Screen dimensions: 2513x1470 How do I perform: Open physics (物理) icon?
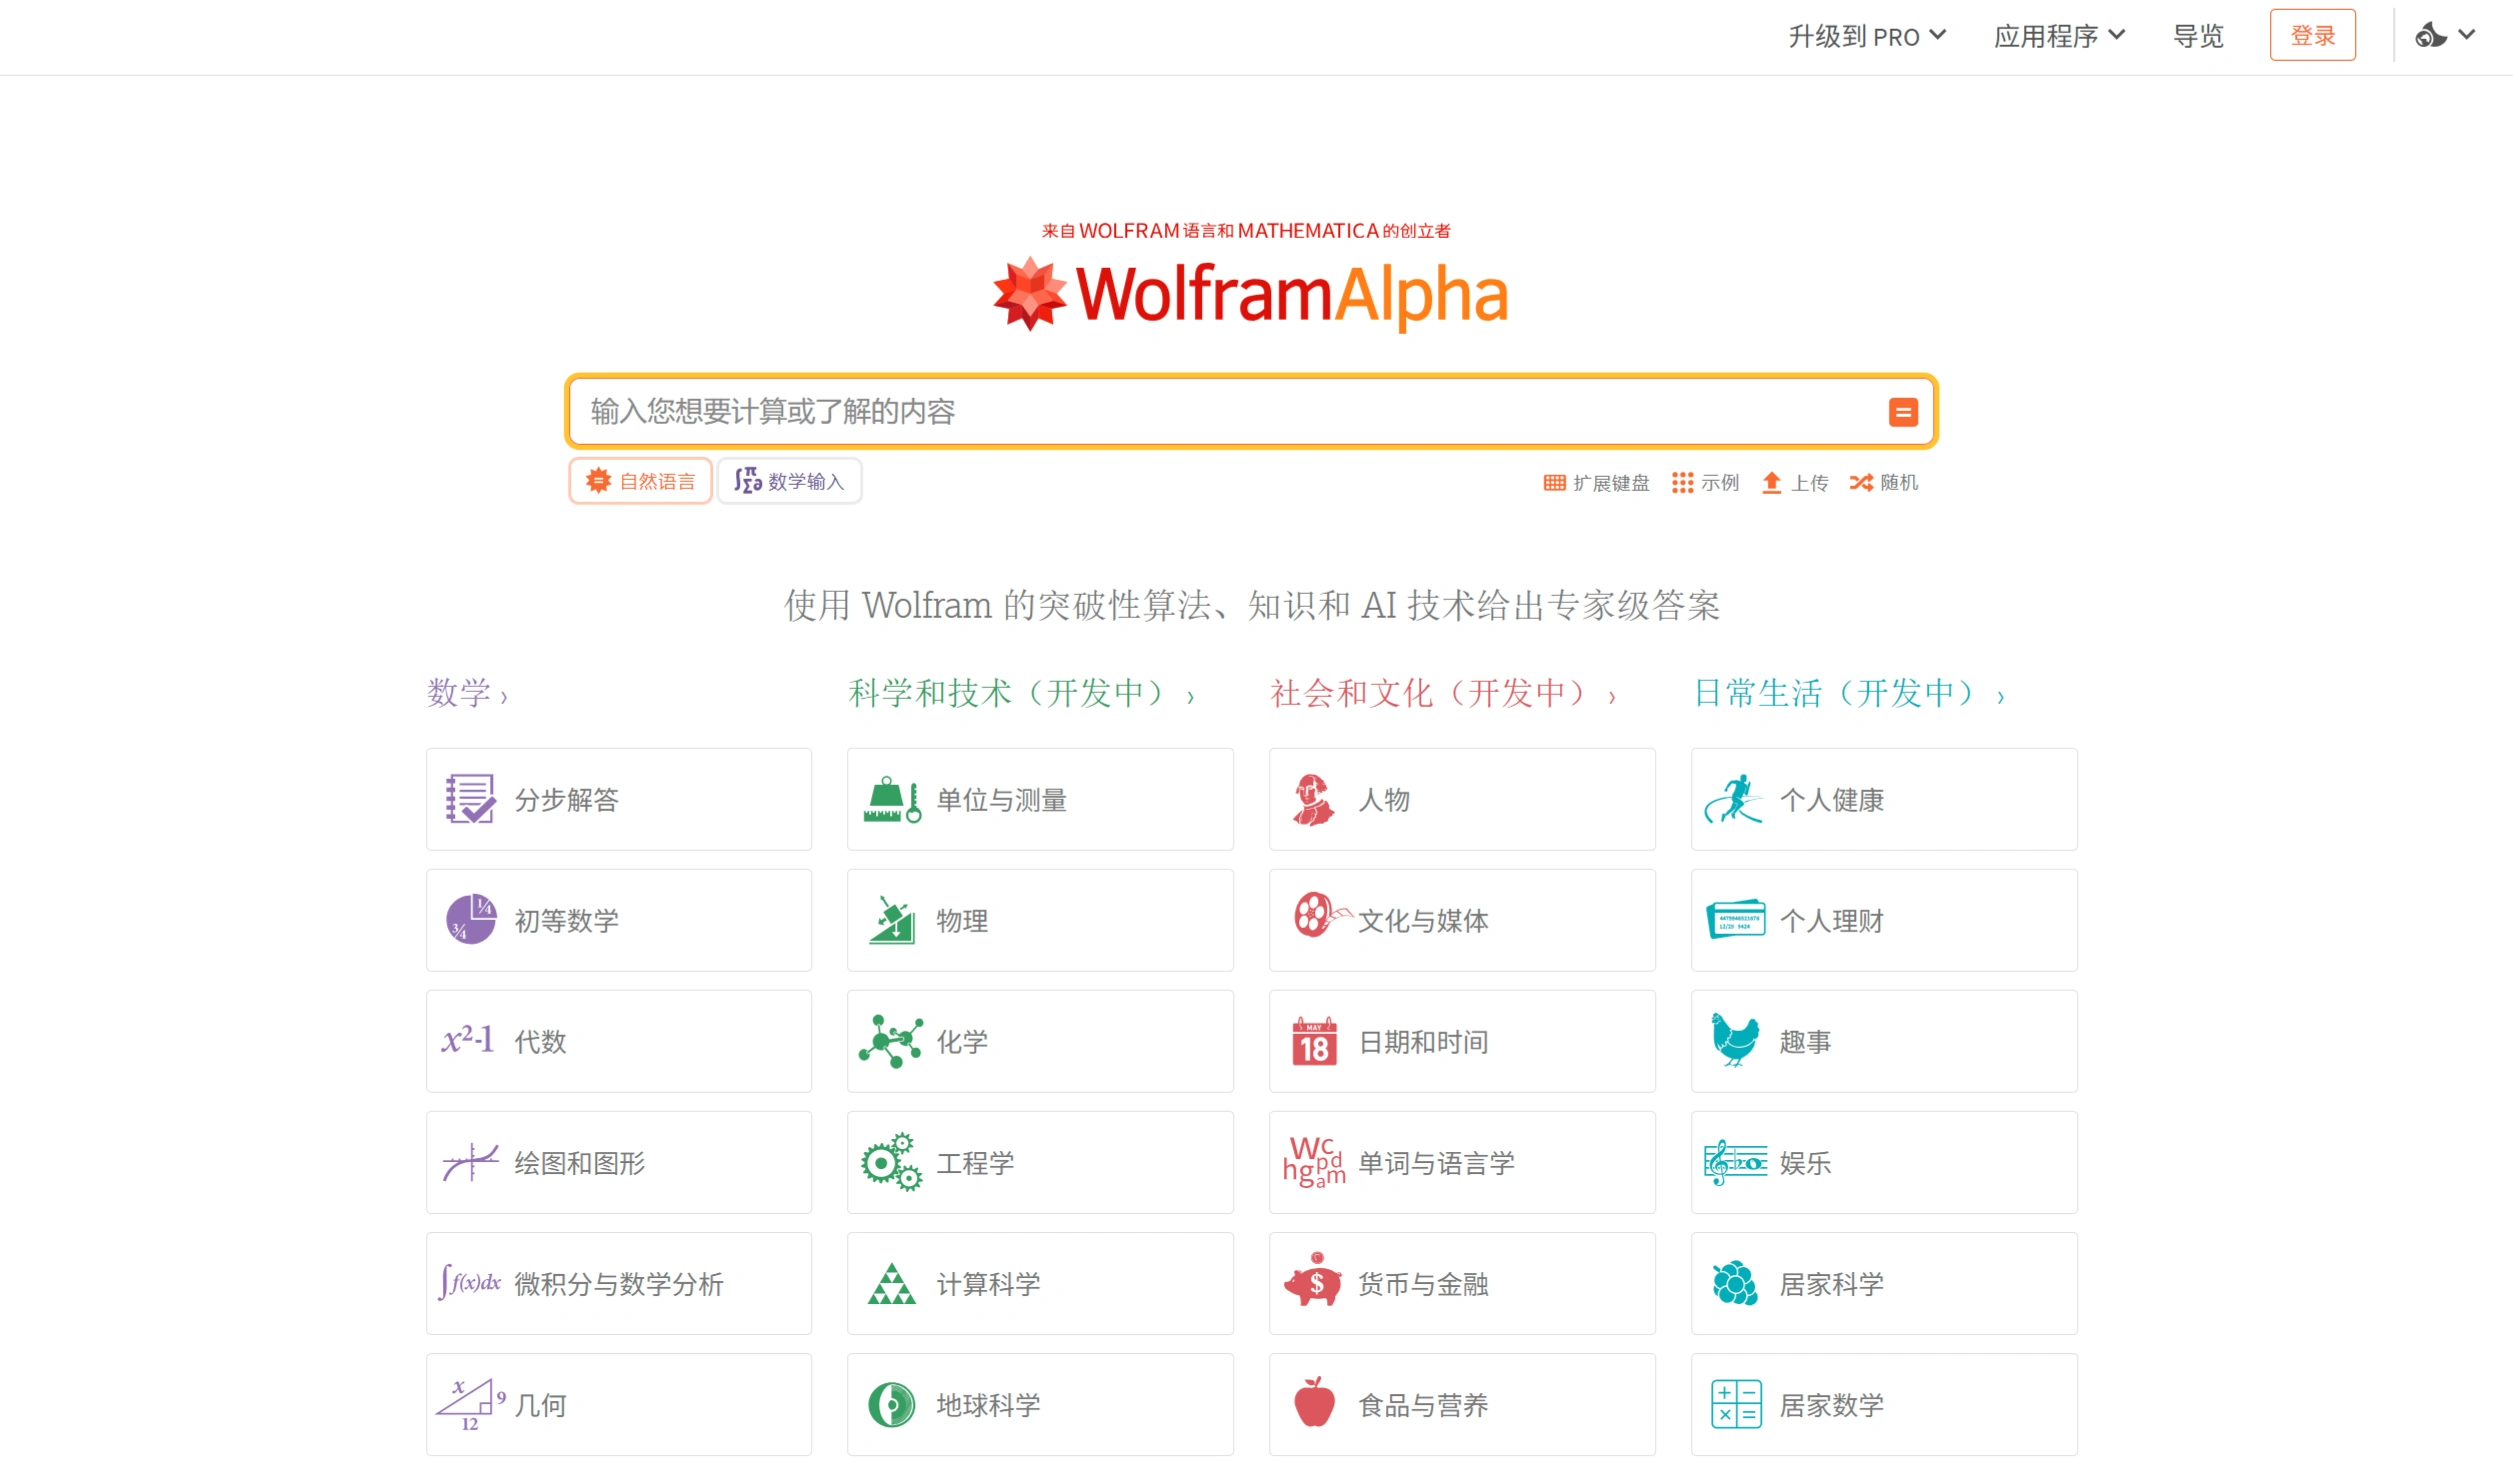[892, 920]
